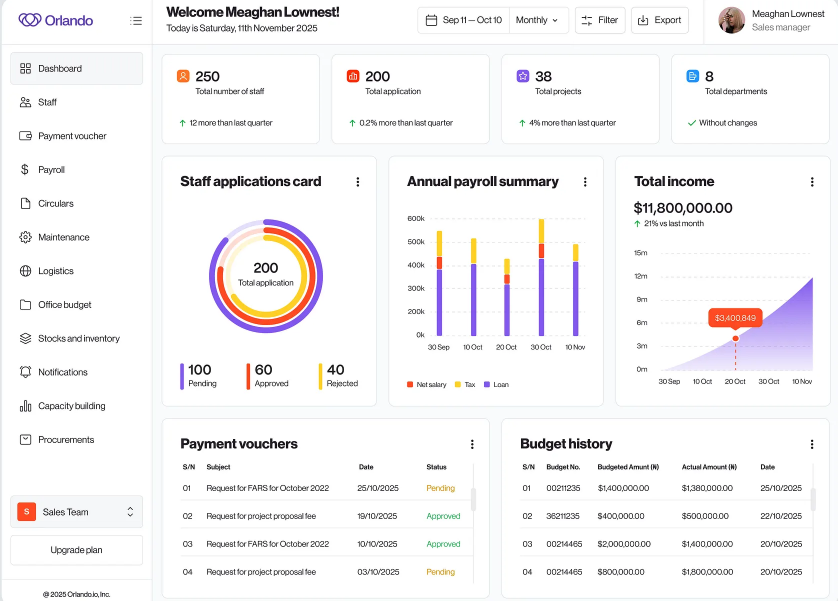
Task: Open Budget history three-dot menu
Action: tap(812, 444)
